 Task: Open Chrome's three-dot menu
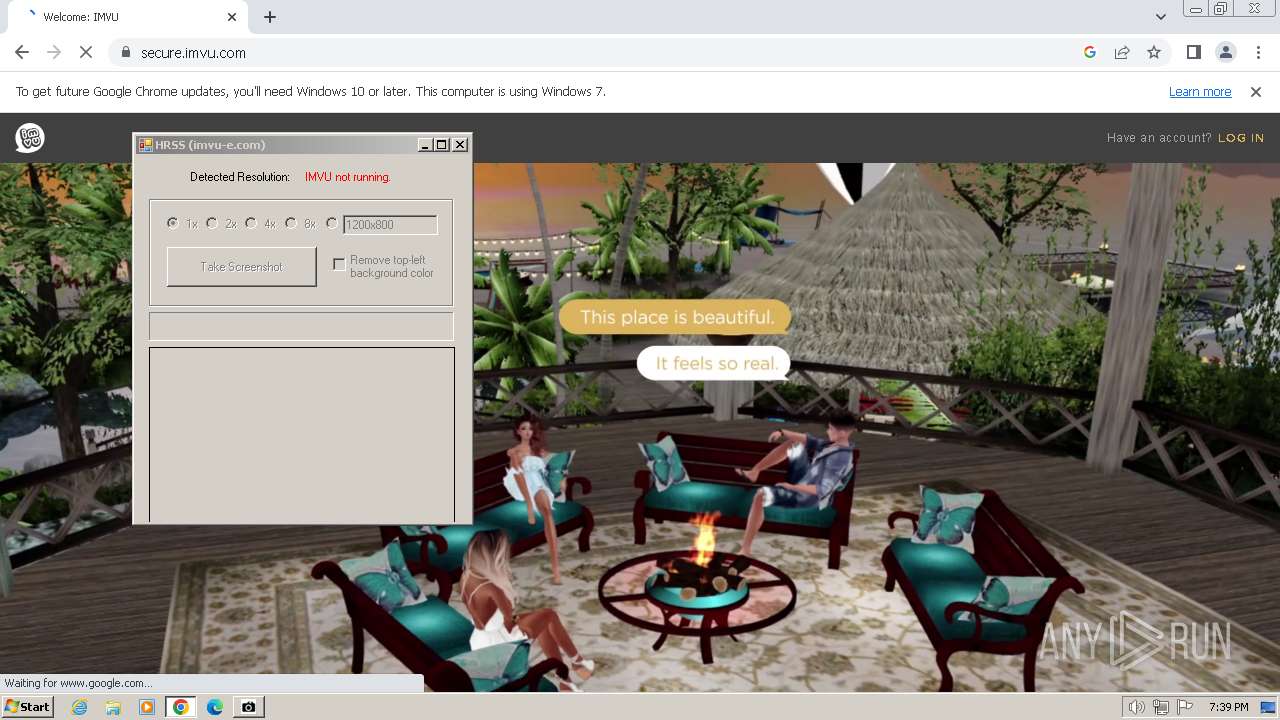(1258, 52)
